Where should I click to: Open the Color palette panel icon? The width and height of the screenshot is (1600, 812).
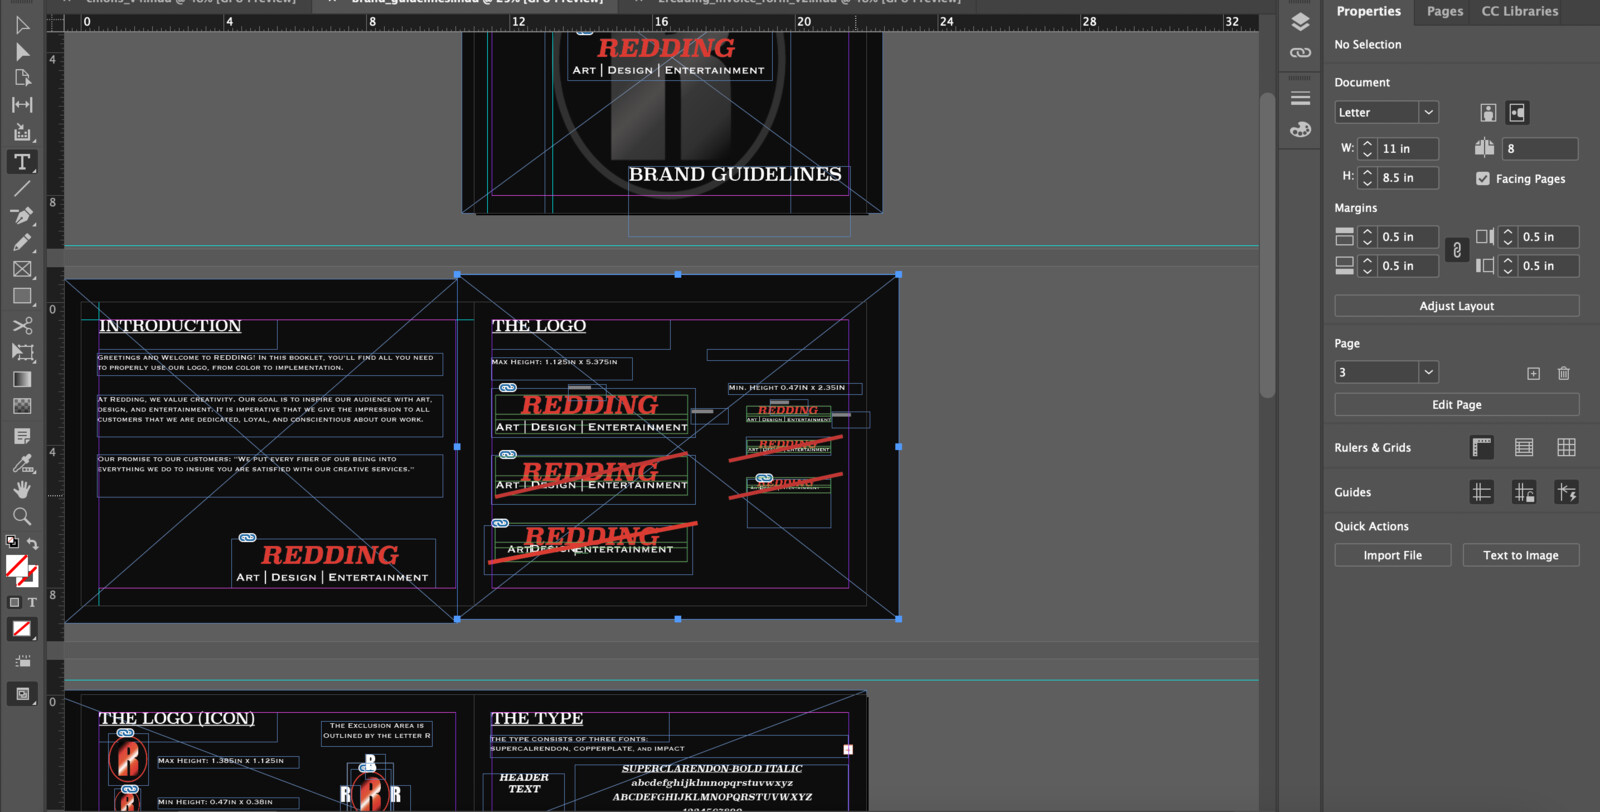pos(1300,129)
